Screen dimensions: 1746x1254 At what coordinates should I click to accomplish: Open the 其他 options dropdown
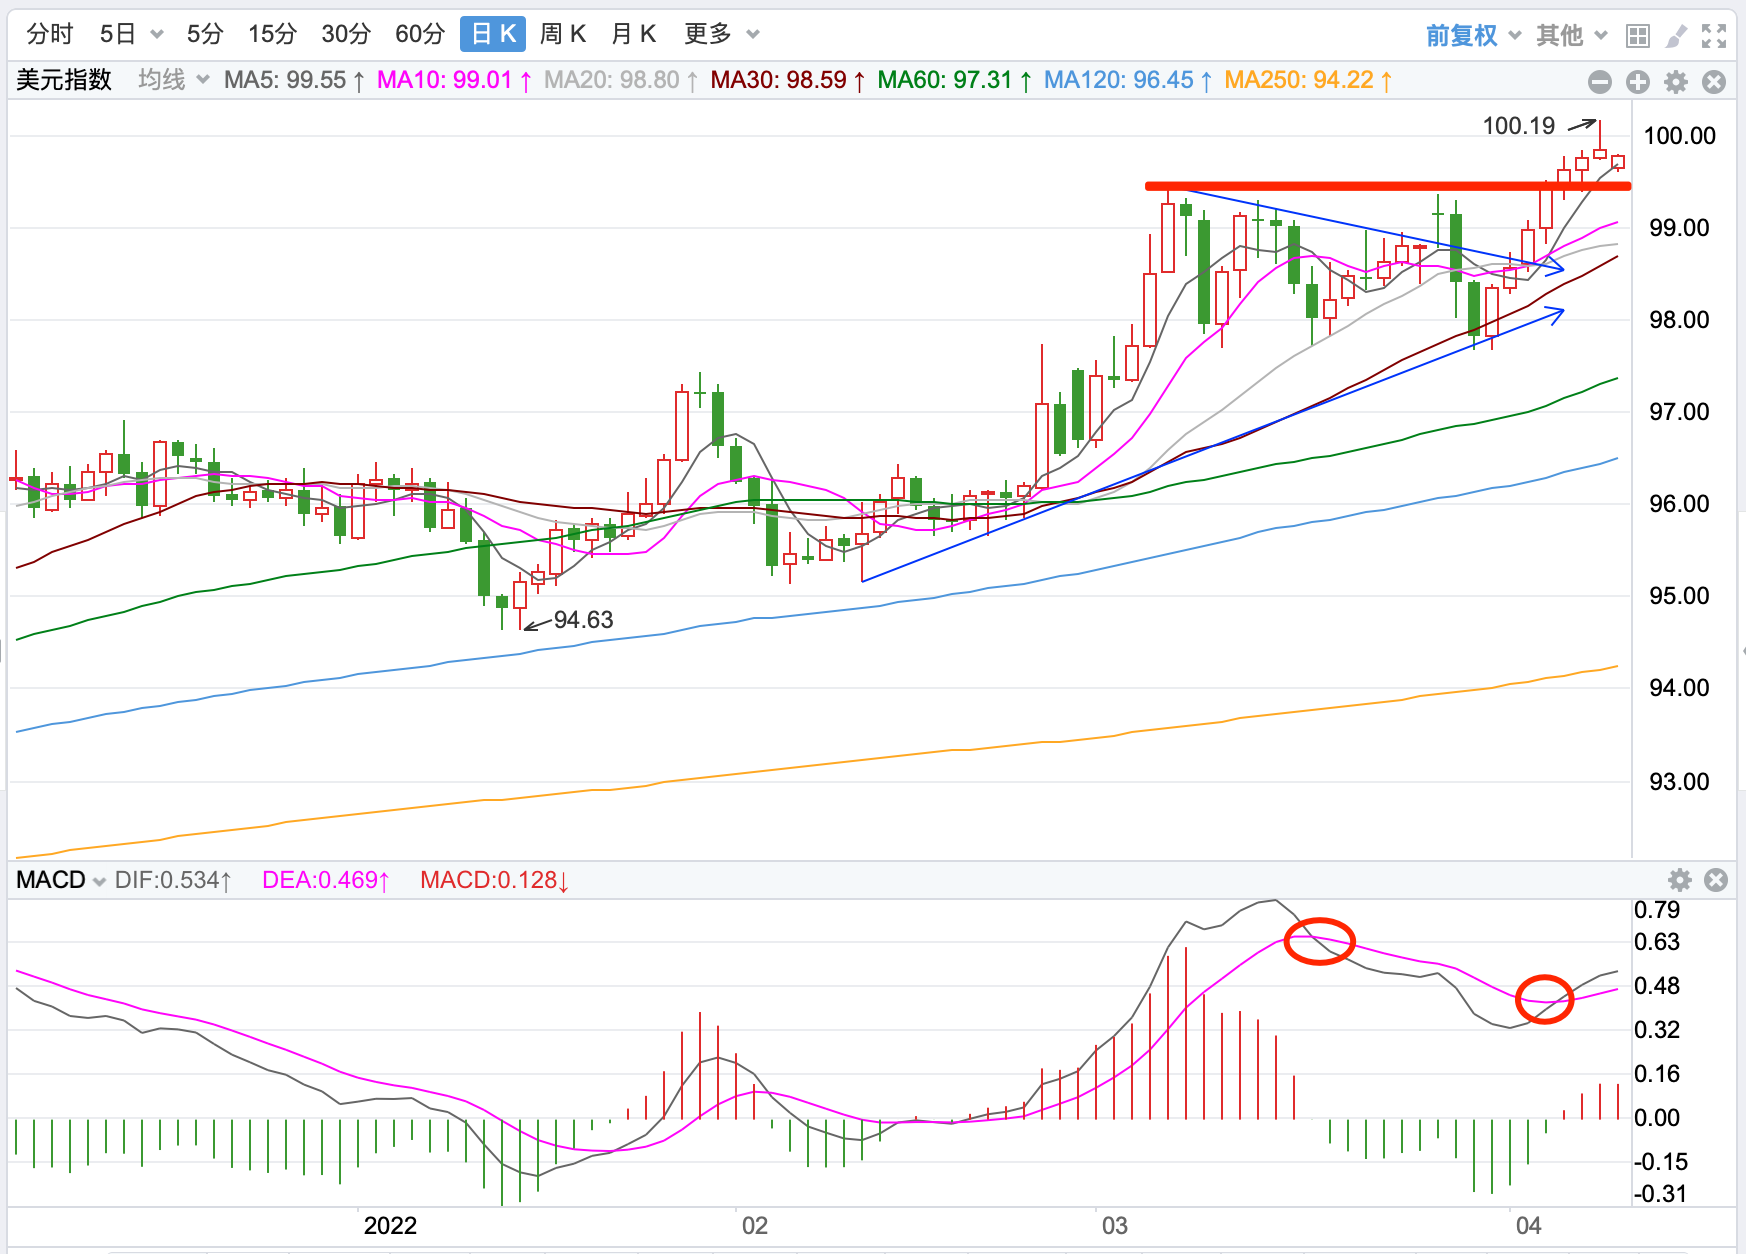pyautogui.click(x=1572, y=36)
